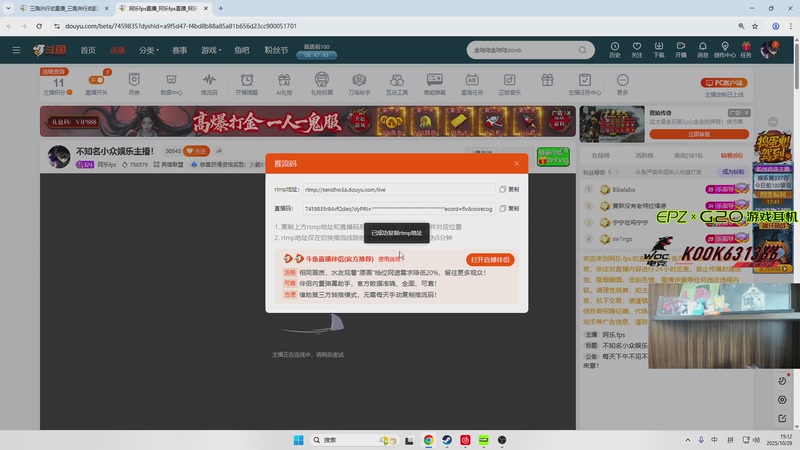Click the 开播 start-streaming header icon

[681, 49]
